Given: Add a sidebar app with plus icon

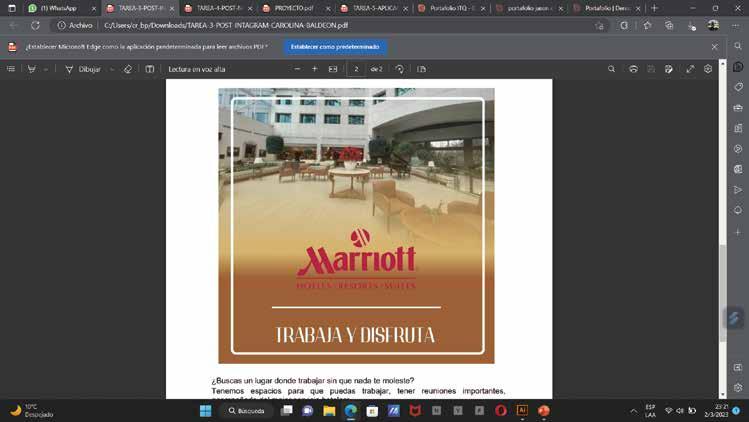Looking at the screenshot, I should tap(738, 232).
